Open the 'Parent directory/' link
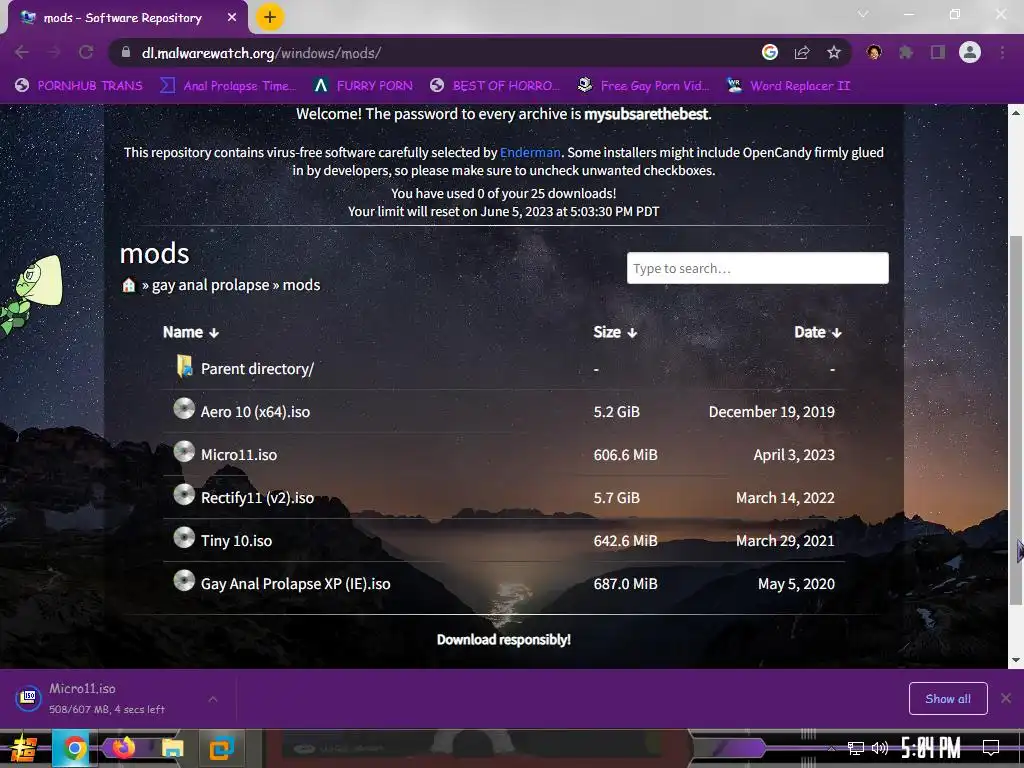The height and width of the screenshot is (768, 1024). [257, 369]
